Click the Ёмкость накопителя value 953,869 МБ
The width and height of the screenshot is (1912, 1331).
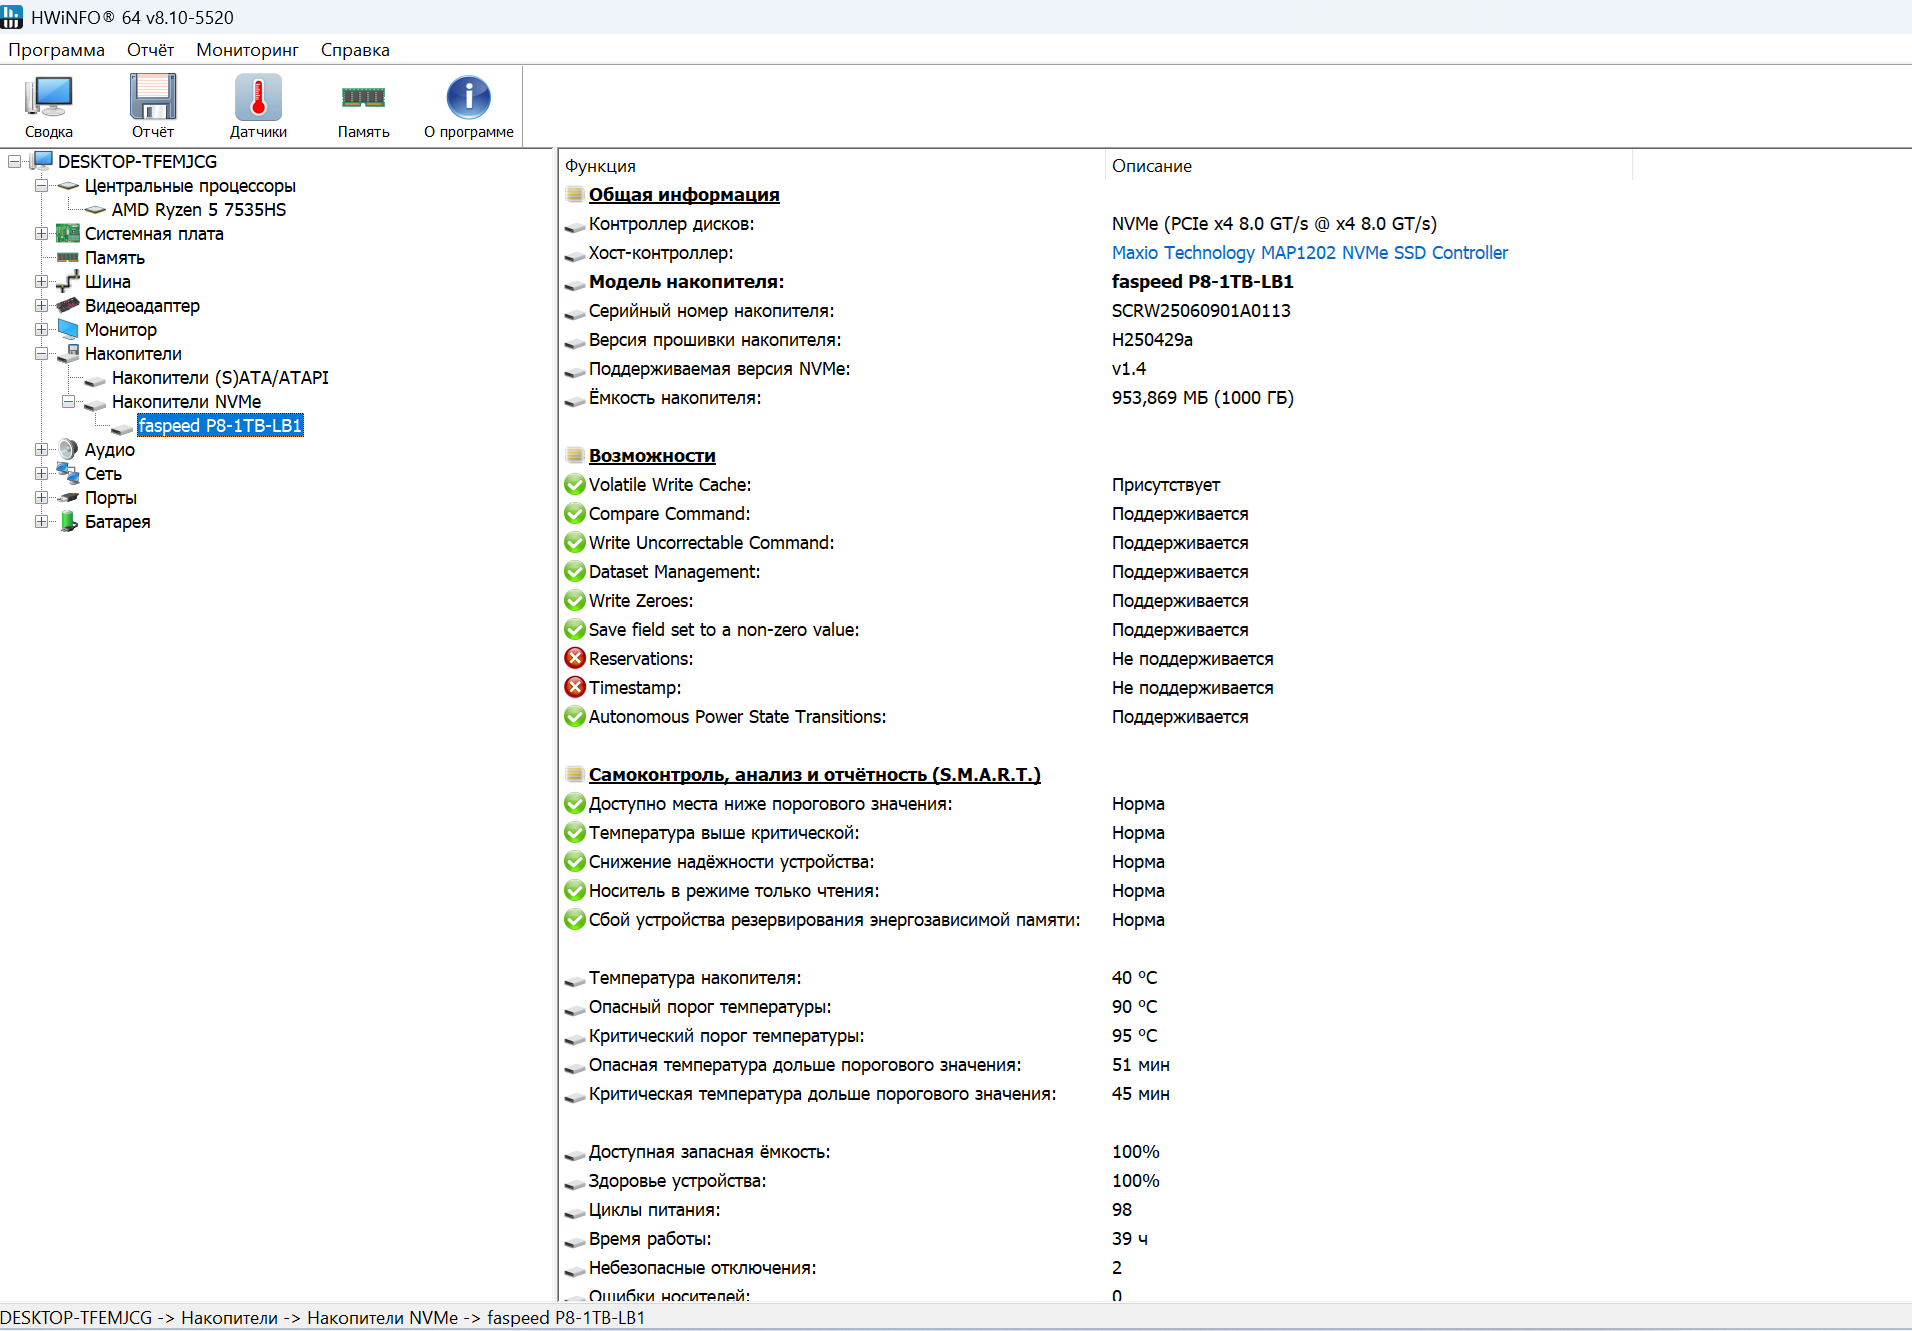(1202, 398)
